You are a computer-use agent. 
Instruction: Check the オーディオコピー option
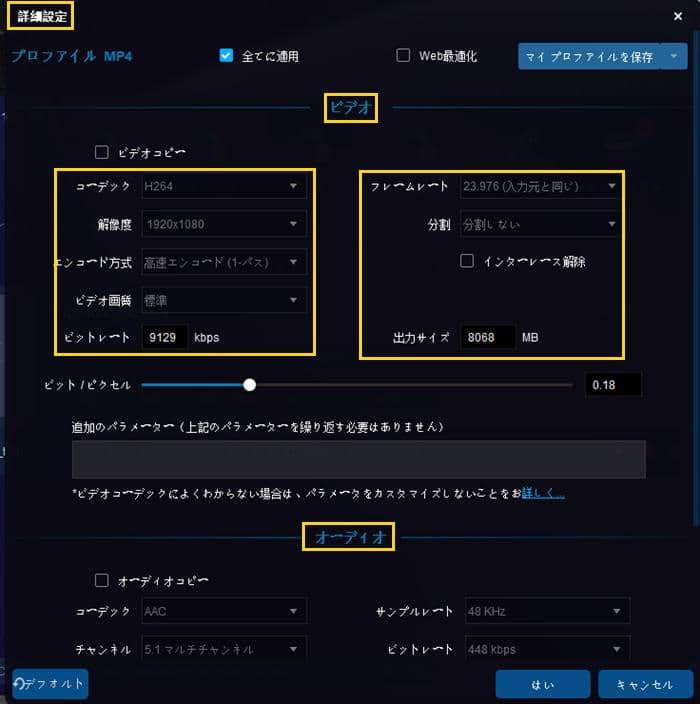pos(101,581)
